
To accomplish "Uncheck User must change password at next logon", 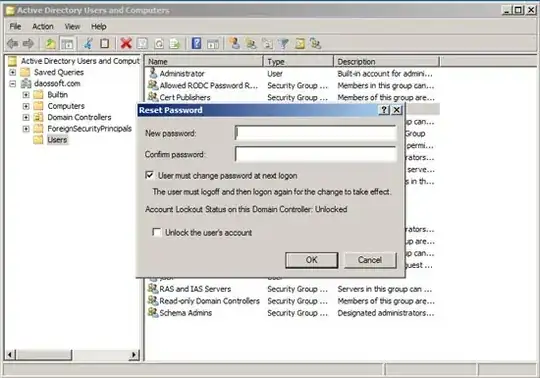I will click(x=149, y=175).
